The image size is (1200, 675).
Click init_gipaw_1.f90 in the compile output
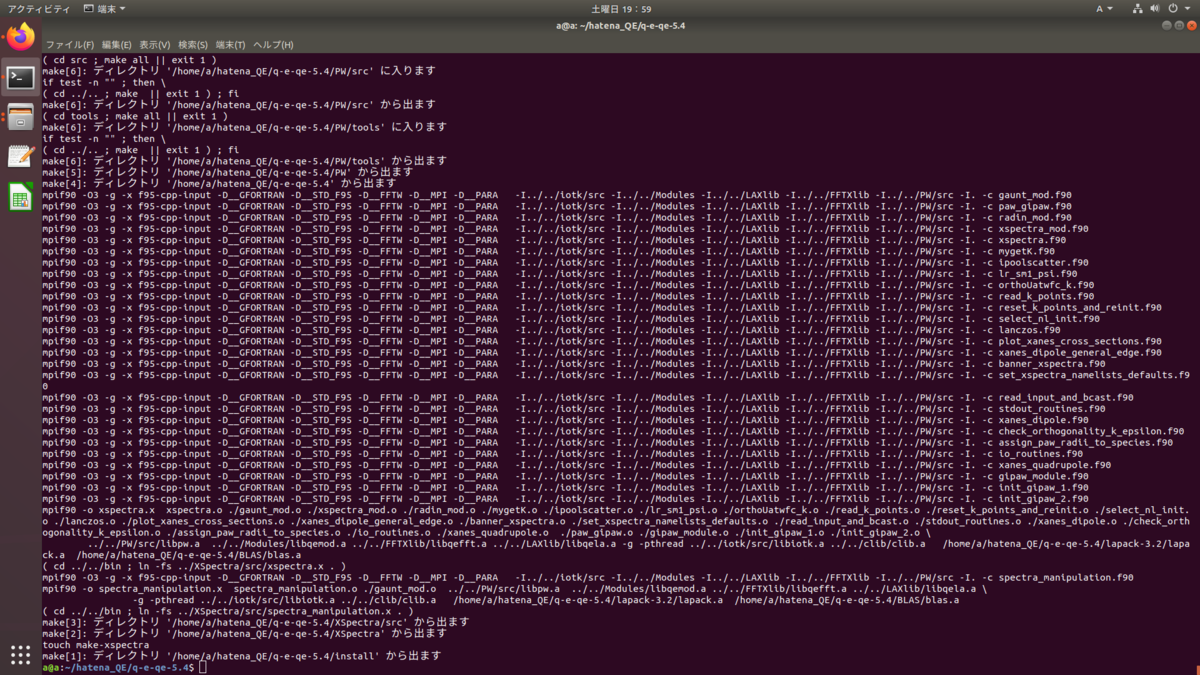click(1043, 487)
